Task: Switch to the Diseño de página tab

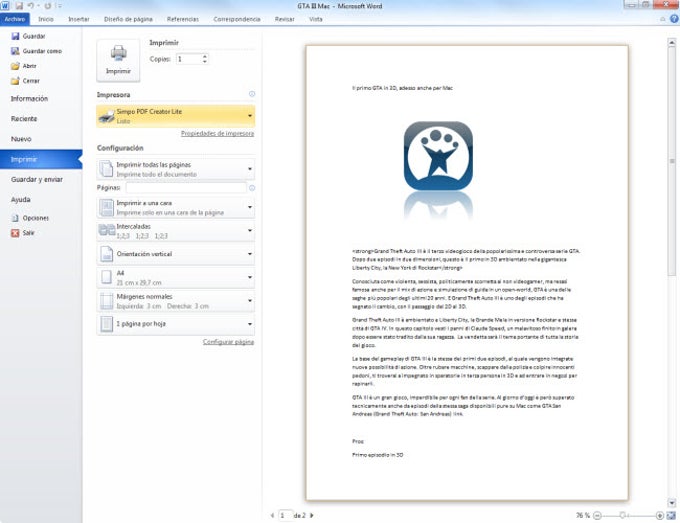Action: click(x=128, y=19)
